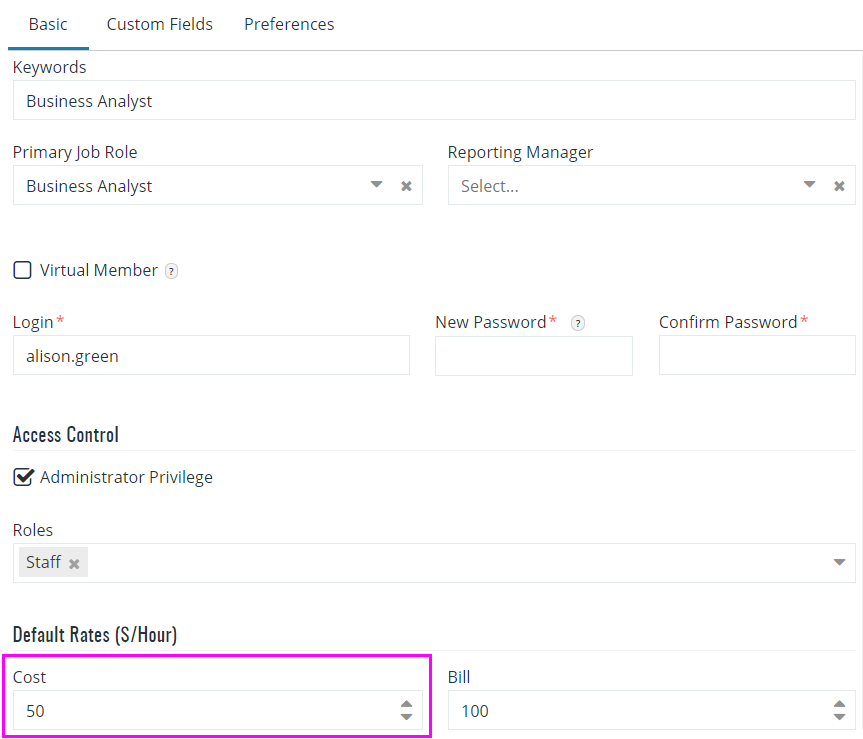Decrease the Cost rate value
This screenshot has width=863, height=739.
(x=406, y=716)
